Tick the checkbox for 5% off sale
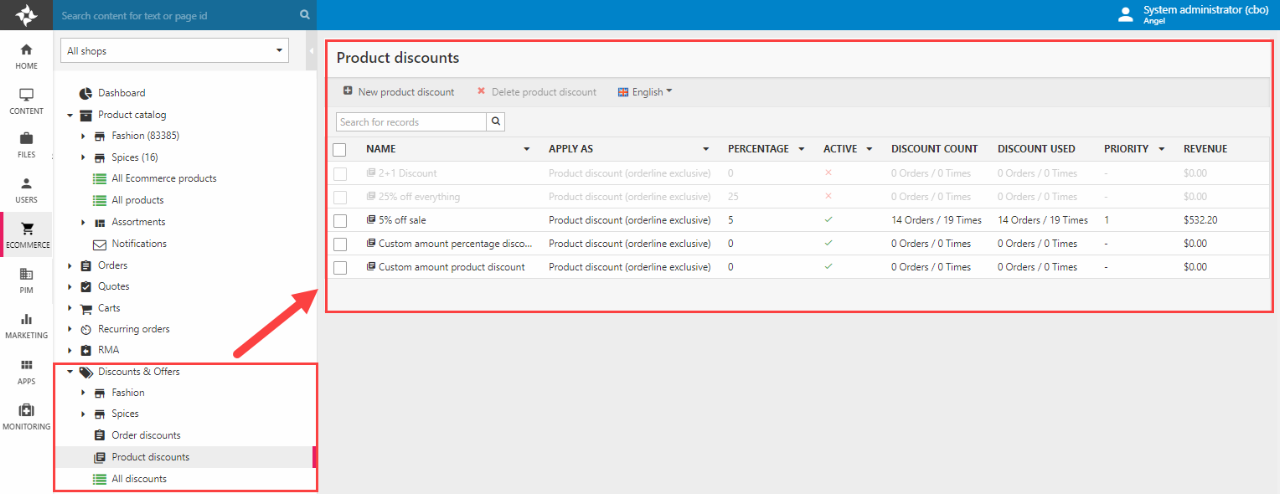 [340, 220]
